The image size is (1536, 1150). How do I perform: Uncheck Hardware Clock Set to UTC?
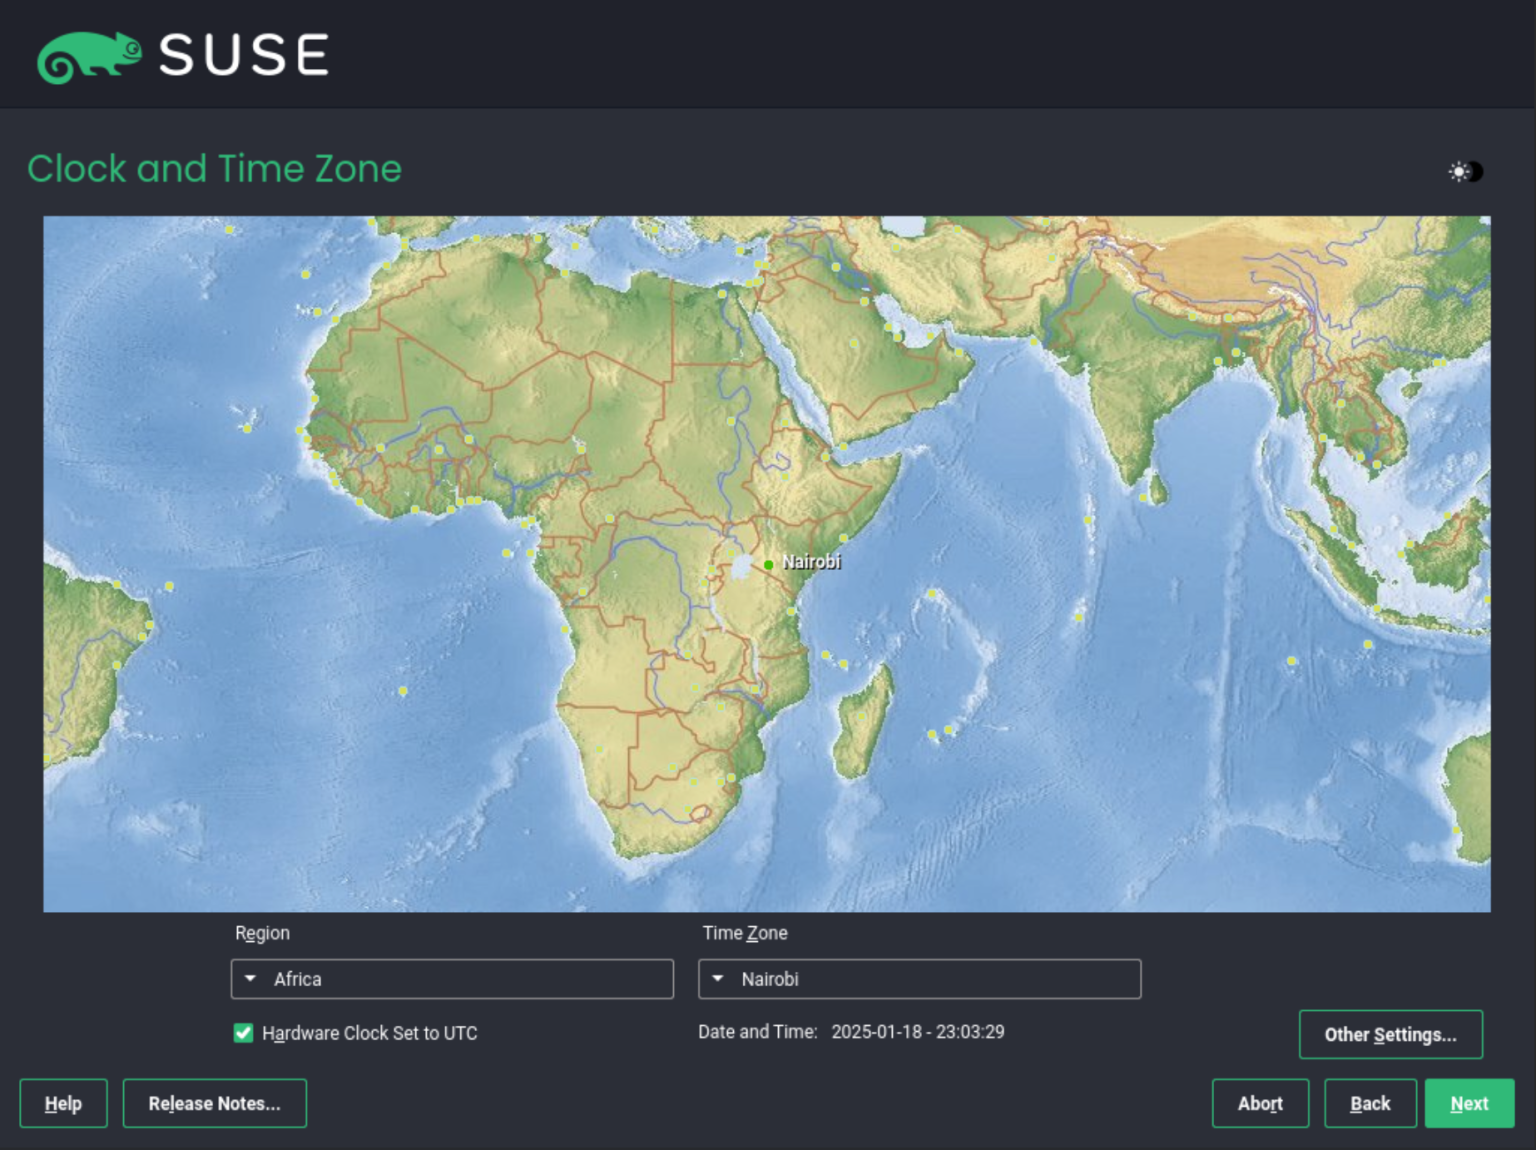pyautogui.click(x=243, y=1033)
